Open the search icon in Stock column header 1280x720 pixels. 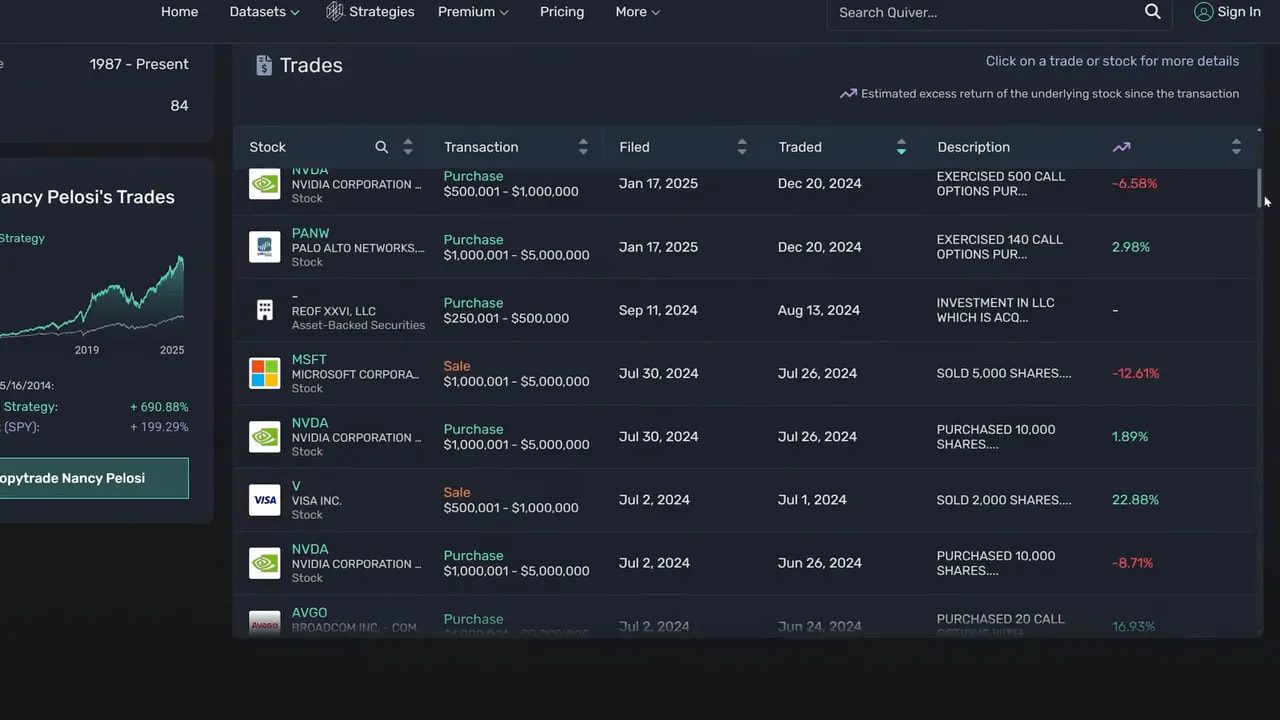pos(381,146)
